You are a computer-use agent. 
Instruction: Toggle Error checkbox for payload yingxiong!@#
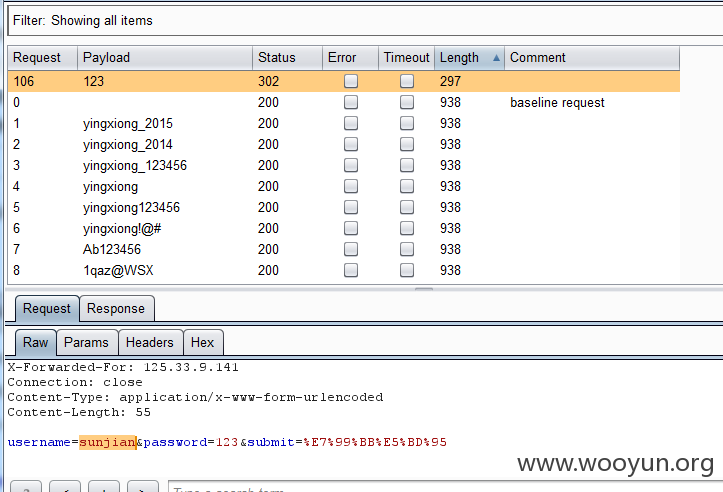pyautogui.click(x=351, y=228)
